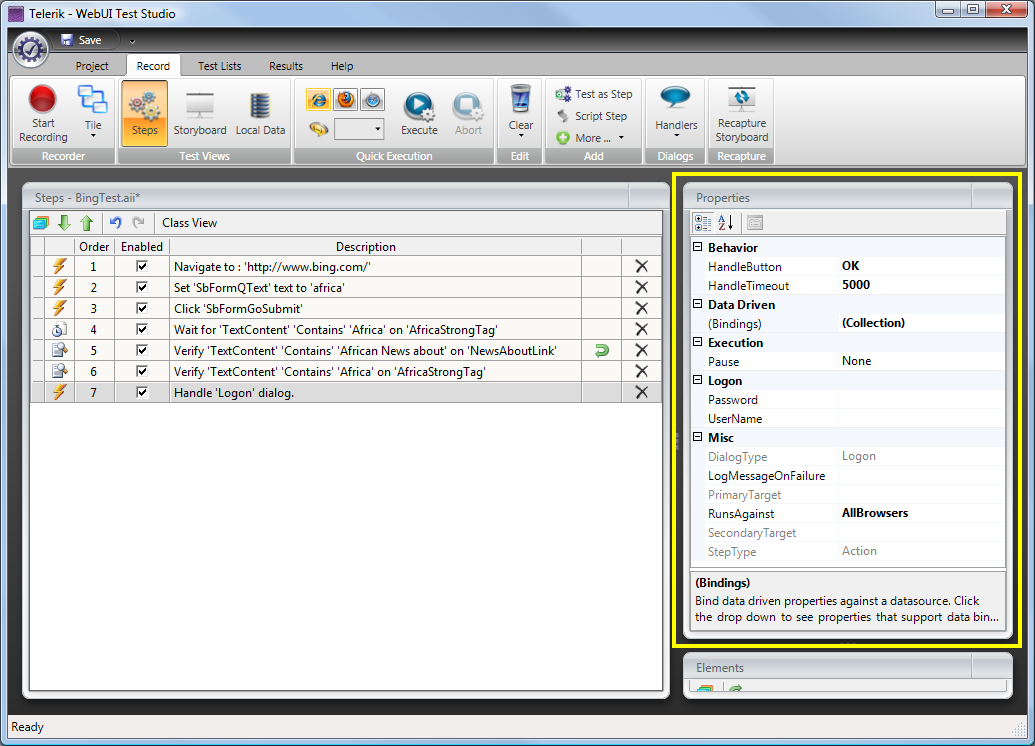
Task: Delete the Set 'SbFormQText' step
Action: [x=641, y=287]
